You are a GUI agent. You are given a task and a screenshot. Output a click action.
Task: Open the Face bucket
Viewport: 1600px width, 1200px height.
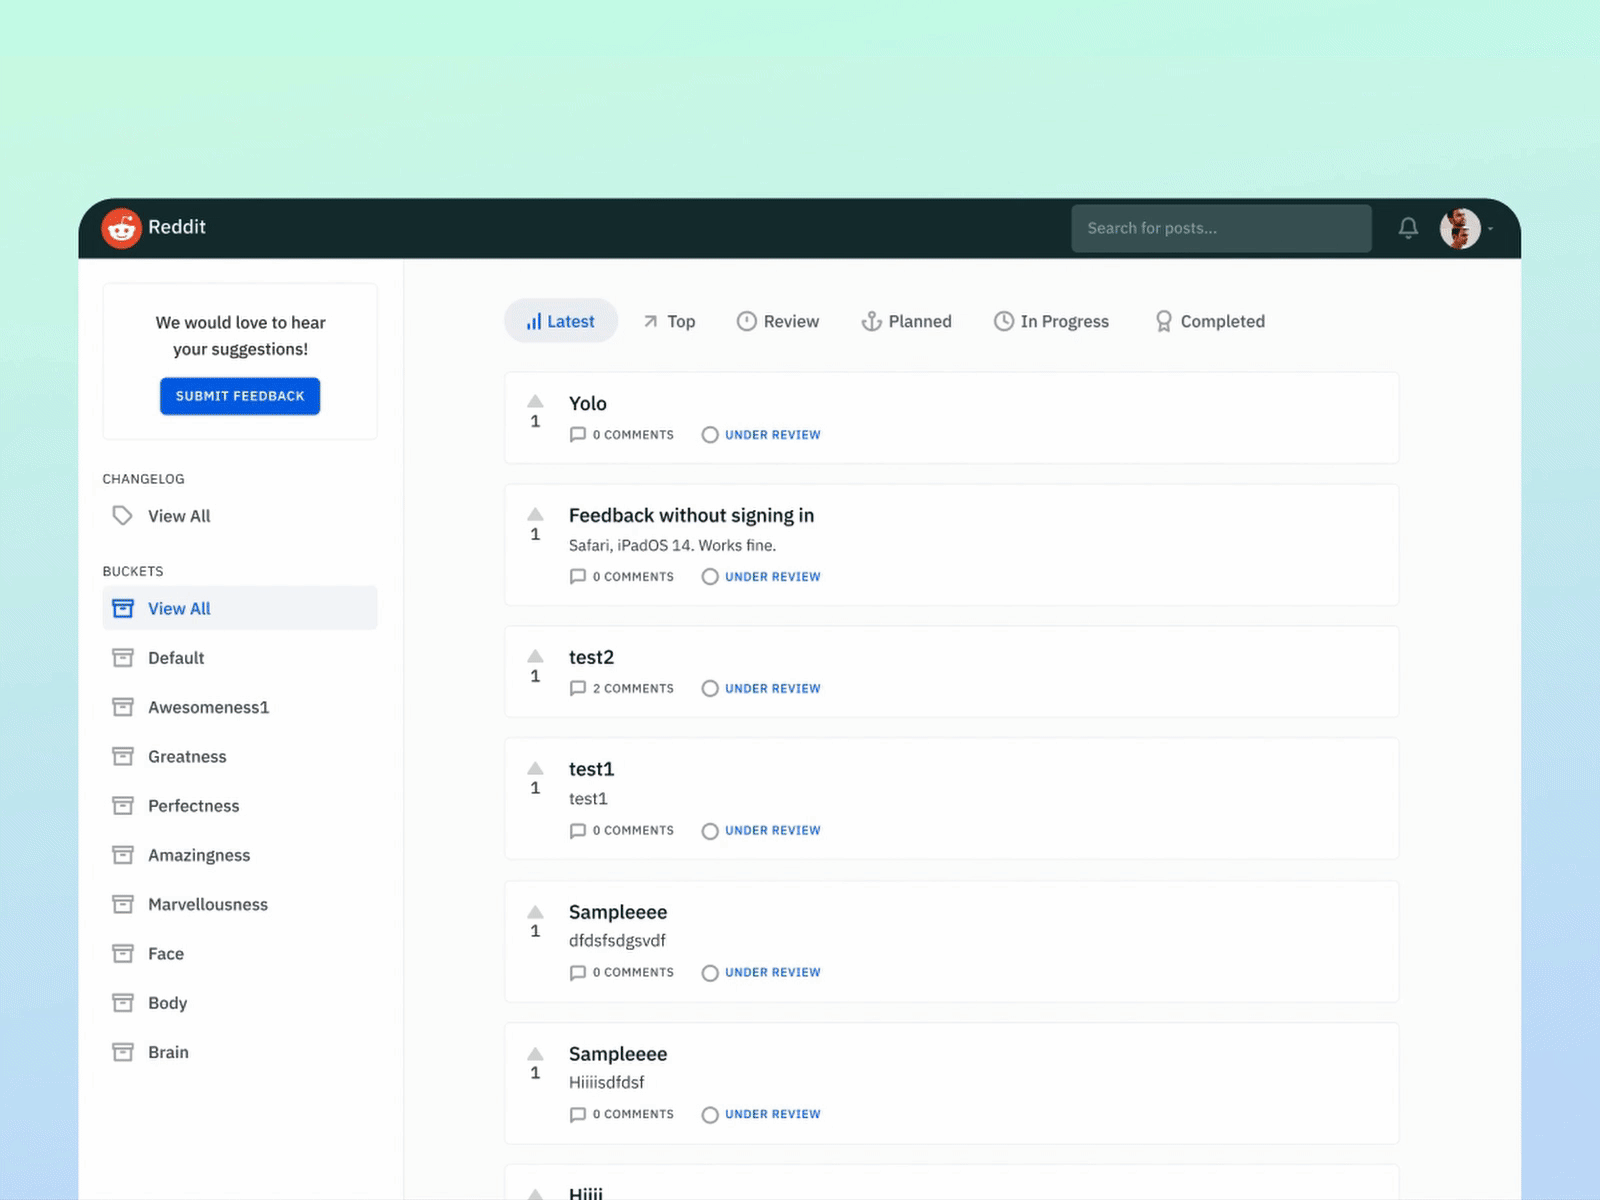pos(166,953)
